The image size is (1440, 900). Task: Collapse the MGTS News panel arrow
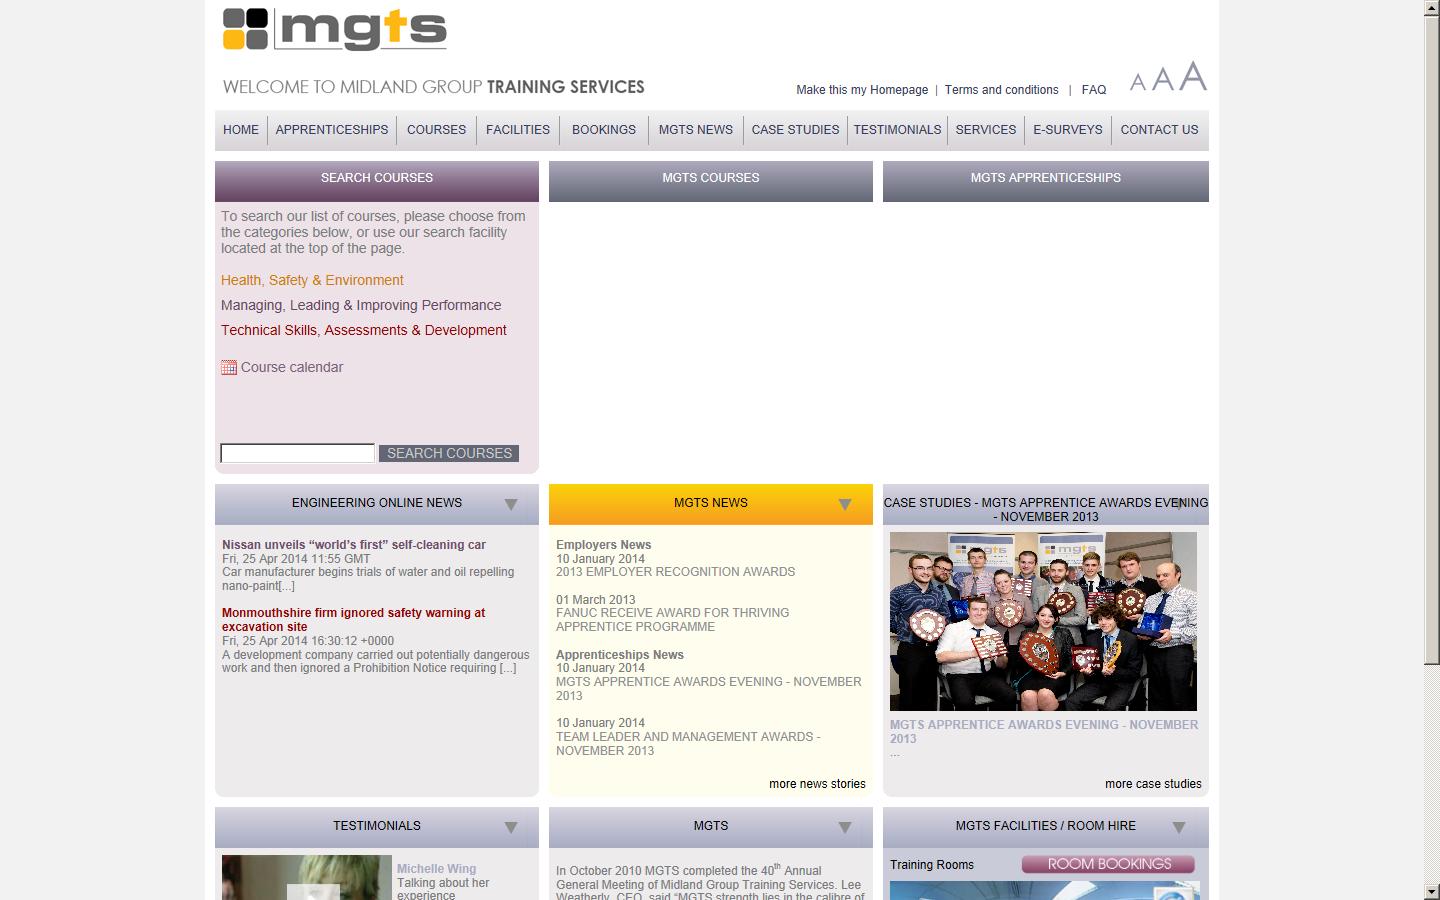click(845, 504)
